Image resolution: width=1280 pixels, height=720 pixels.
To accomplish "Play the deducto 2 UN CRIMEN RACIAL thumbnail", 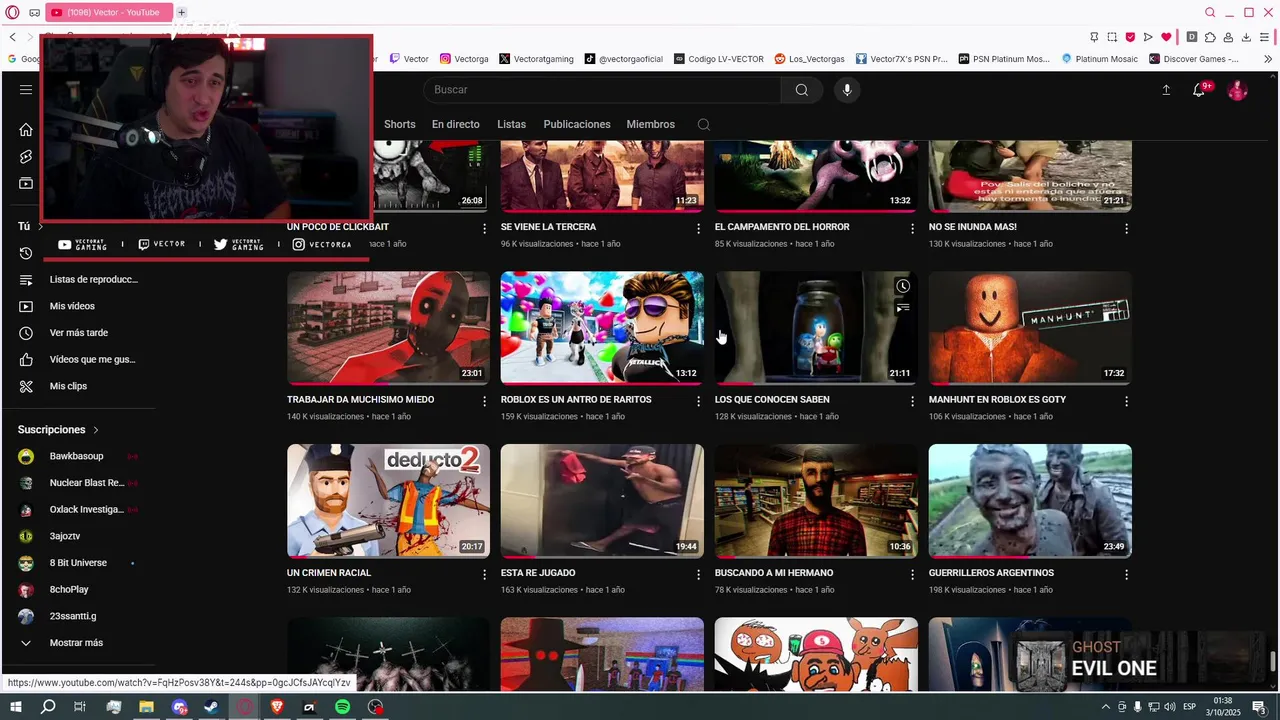I will [x=388, y=501].
